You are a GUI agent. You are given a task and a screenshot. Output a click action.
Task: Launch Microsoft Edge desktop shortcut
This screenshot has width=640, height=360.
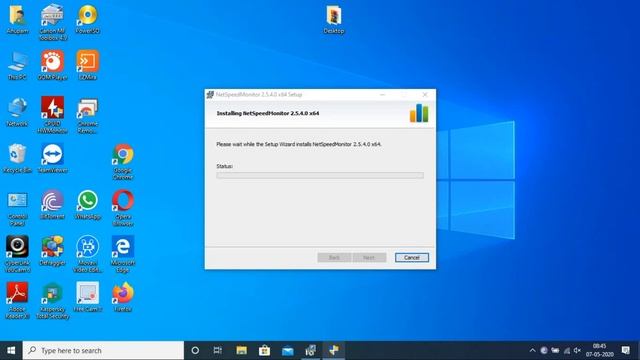pos(123,254)
